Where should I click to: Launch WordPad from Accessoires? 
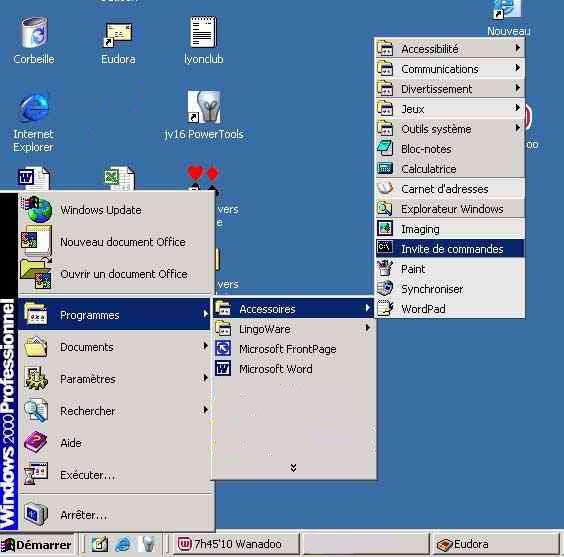[x=450, y=309]
